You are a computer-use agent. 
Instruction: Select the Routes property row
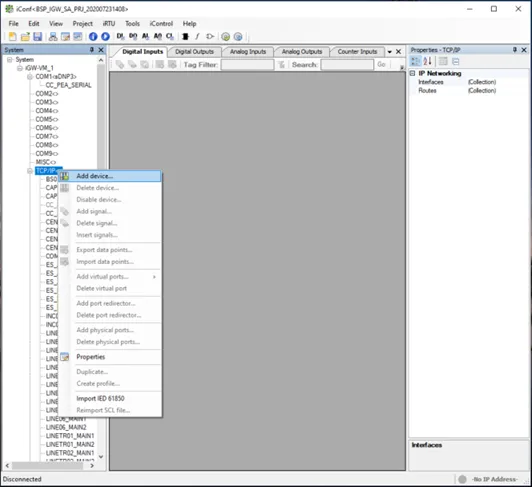tap(469, 91)
